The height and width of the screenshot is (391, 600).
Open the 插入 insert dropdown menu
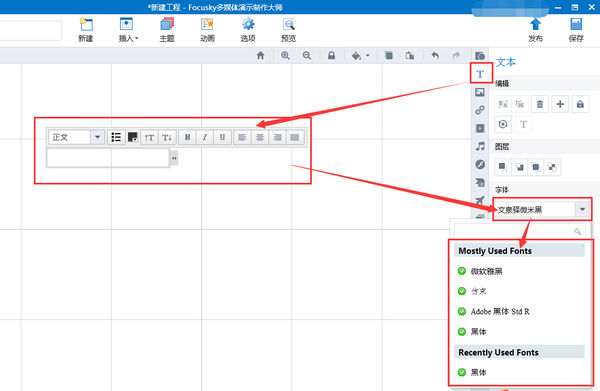pos(128,30)
